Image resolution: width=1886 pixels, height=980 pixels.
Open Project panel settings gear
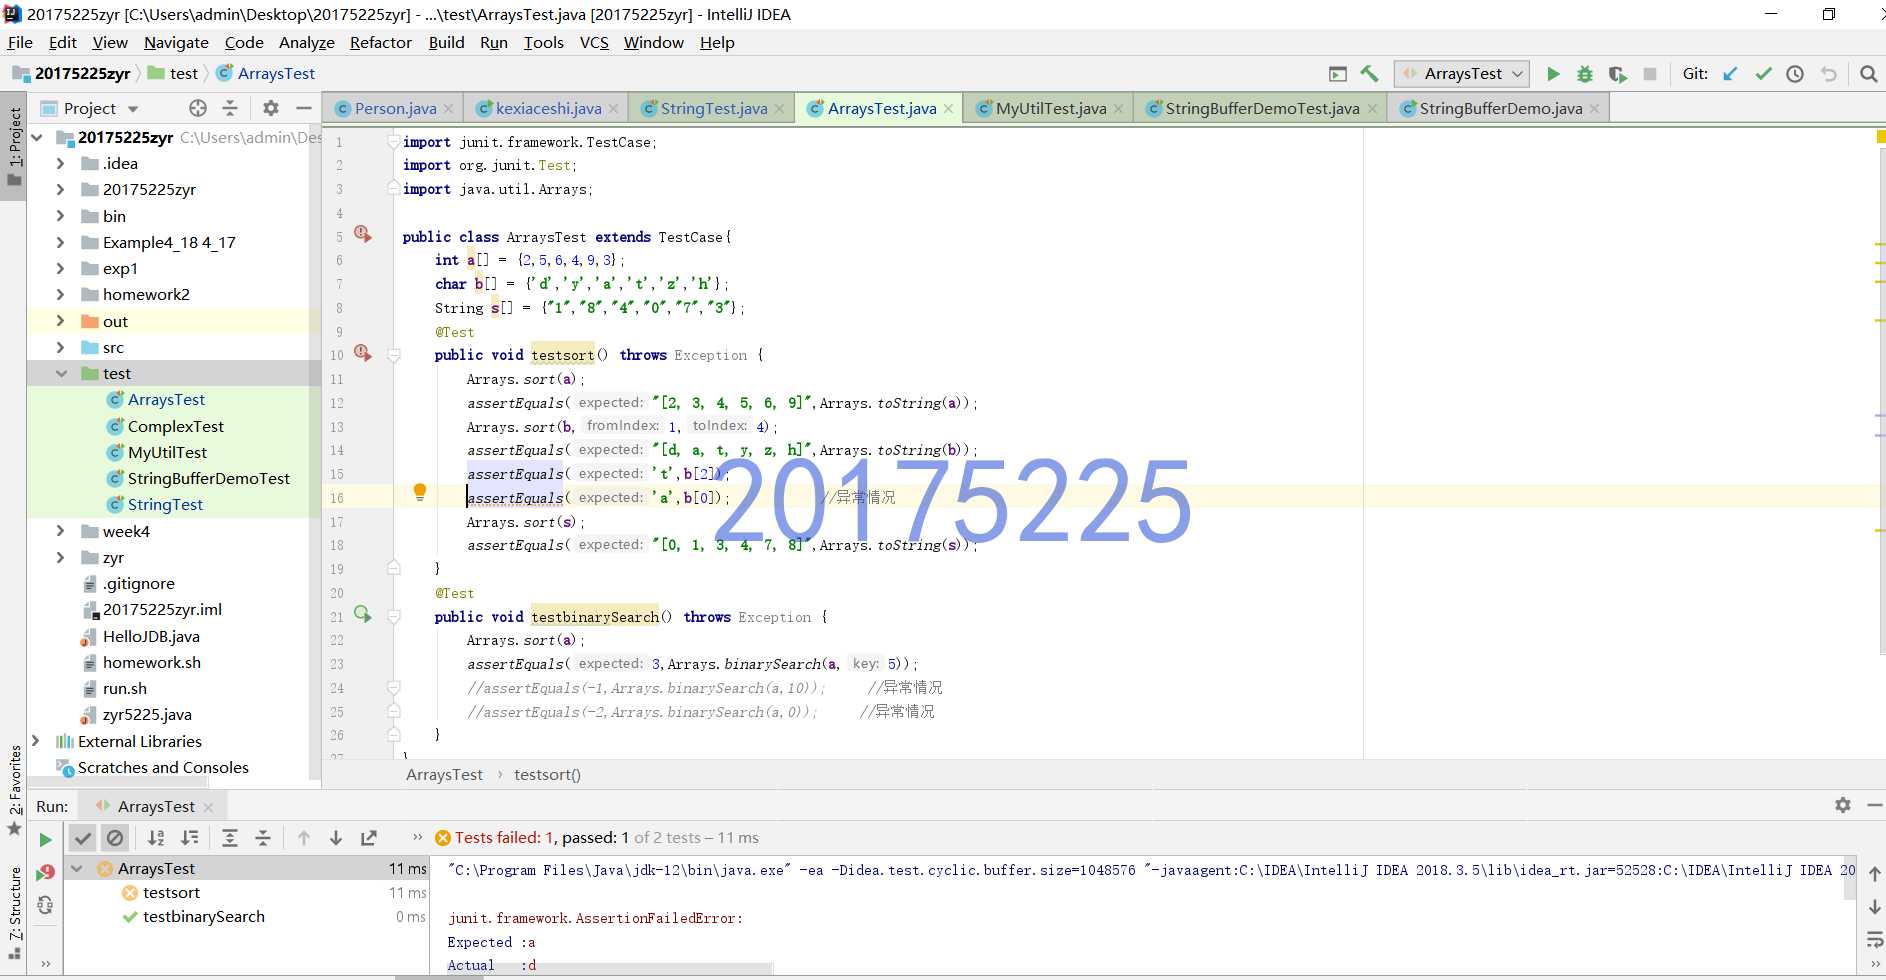click(x=271, y=108)
